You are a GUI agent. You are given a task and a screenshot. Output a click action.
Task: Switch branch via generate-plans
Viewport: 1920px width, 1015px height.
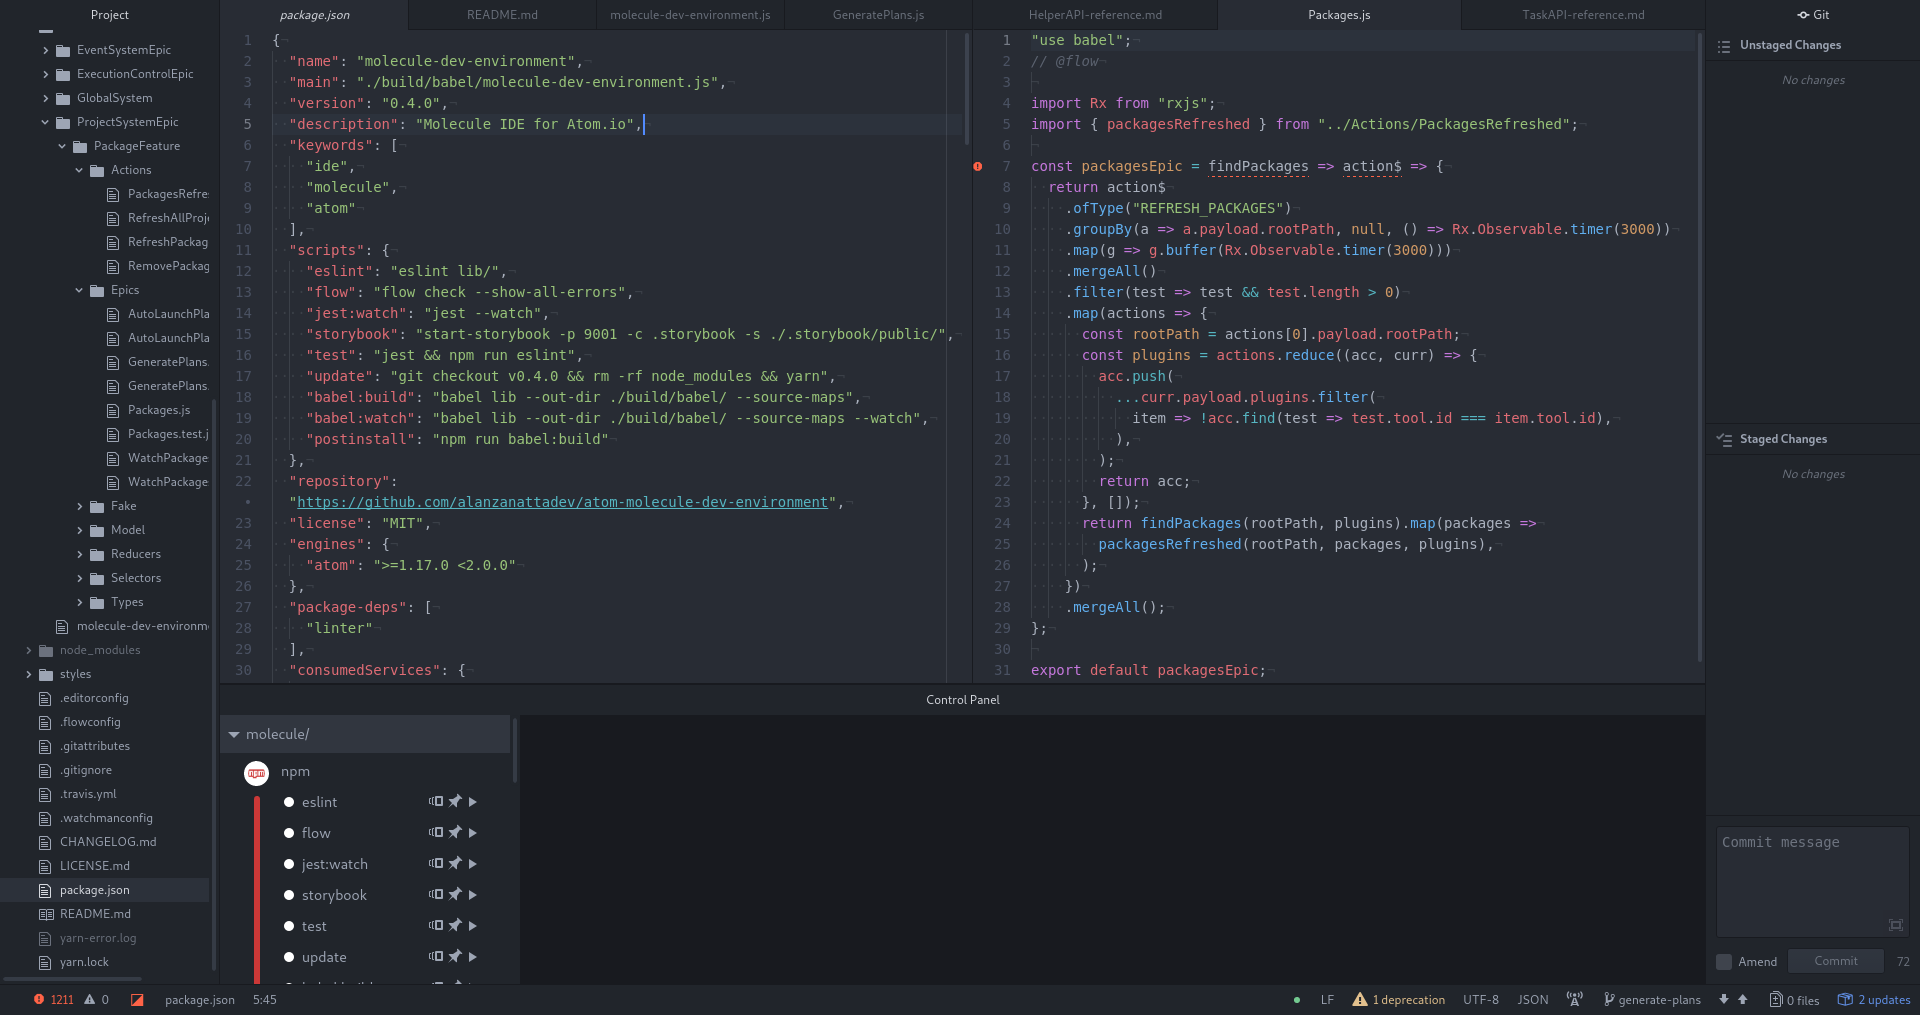point(1652,1000)
